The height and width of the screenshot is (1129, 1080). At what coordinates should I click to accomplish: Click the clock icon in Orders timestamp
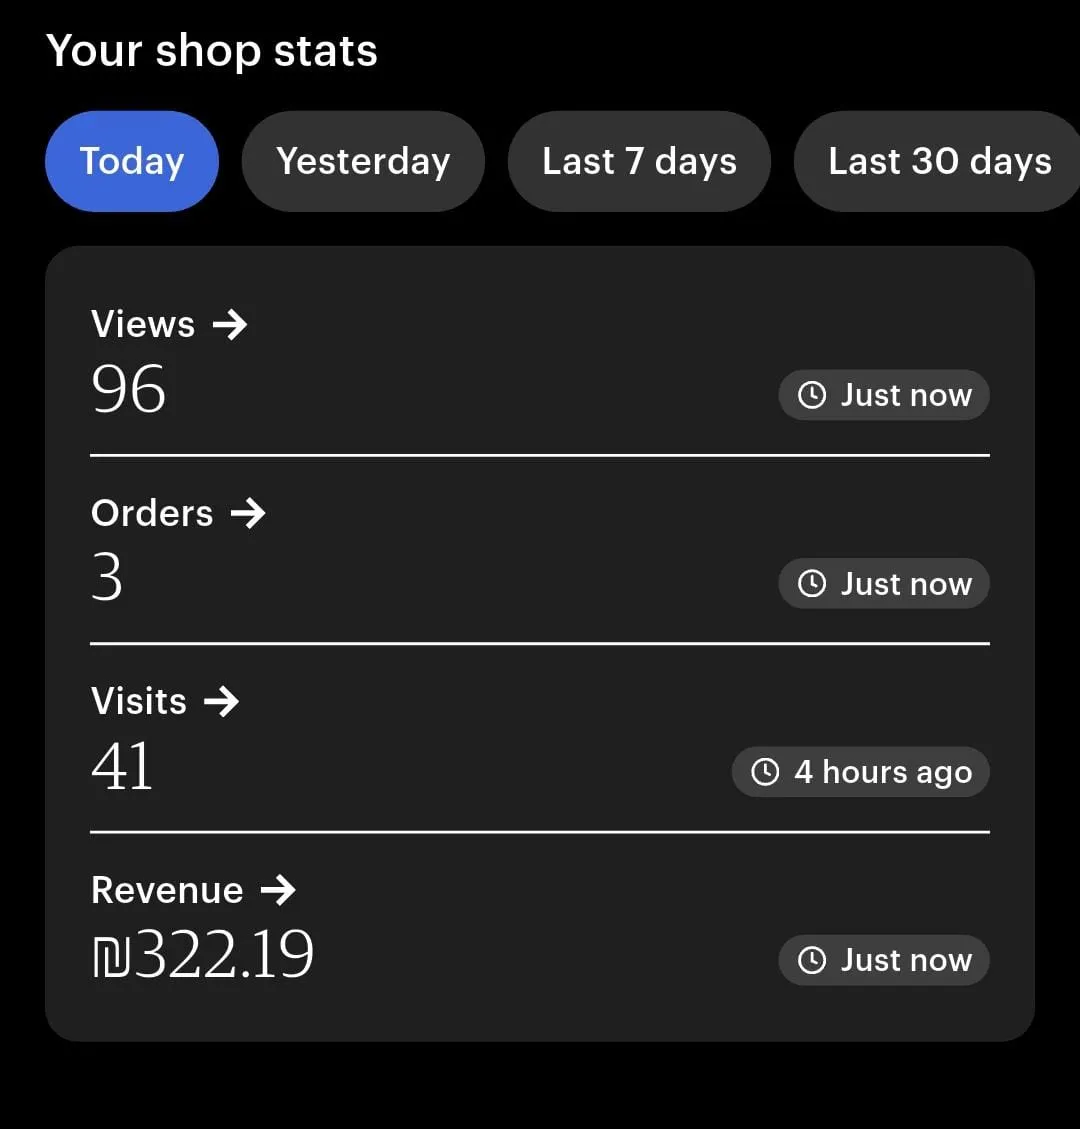(x=812, y=584)
